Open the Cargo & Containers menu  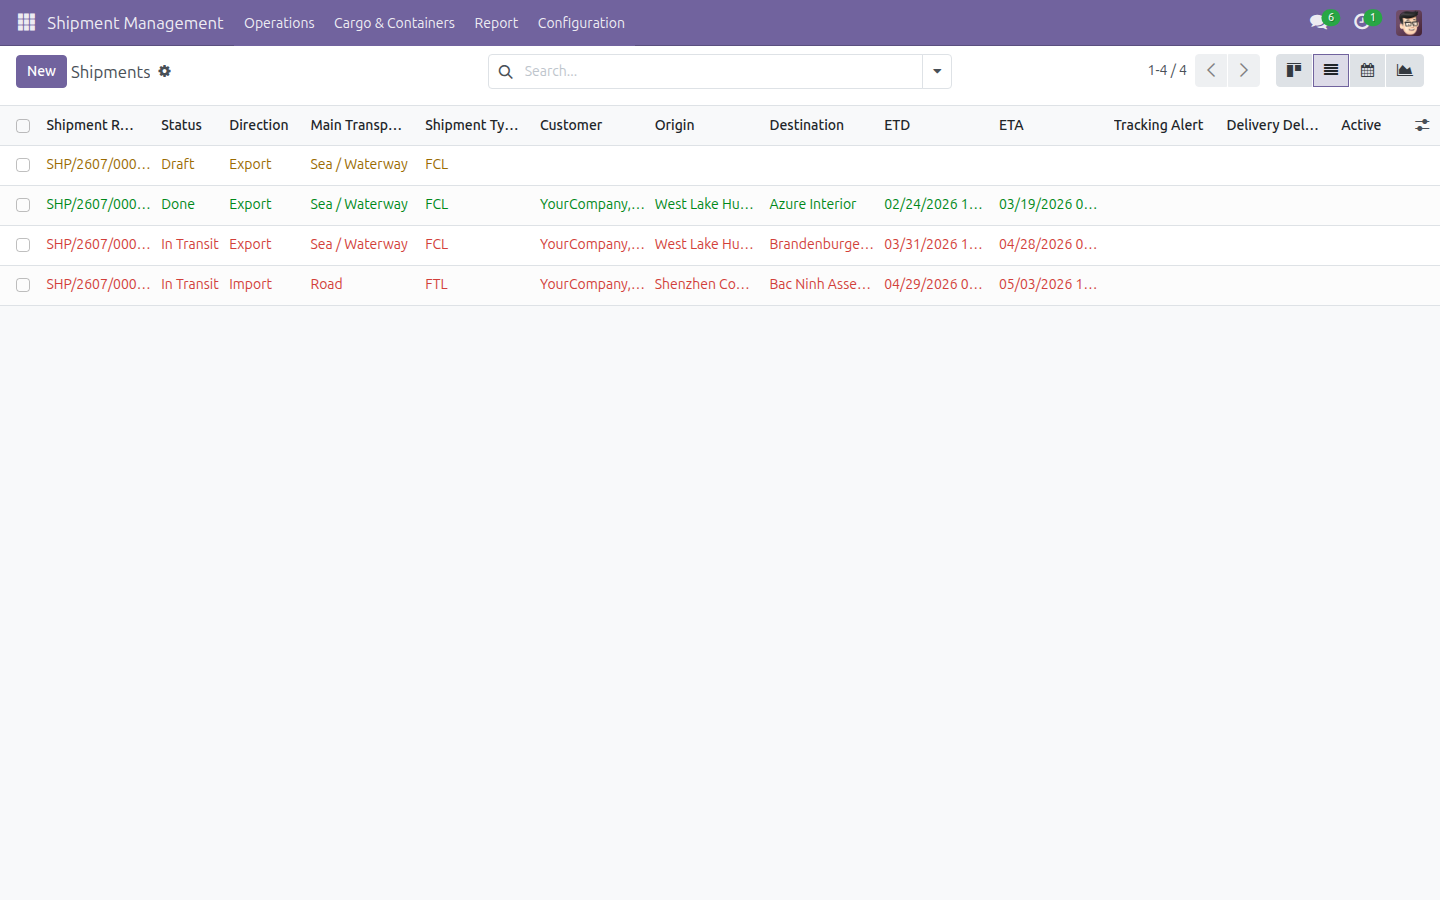[x=394, y=23]
